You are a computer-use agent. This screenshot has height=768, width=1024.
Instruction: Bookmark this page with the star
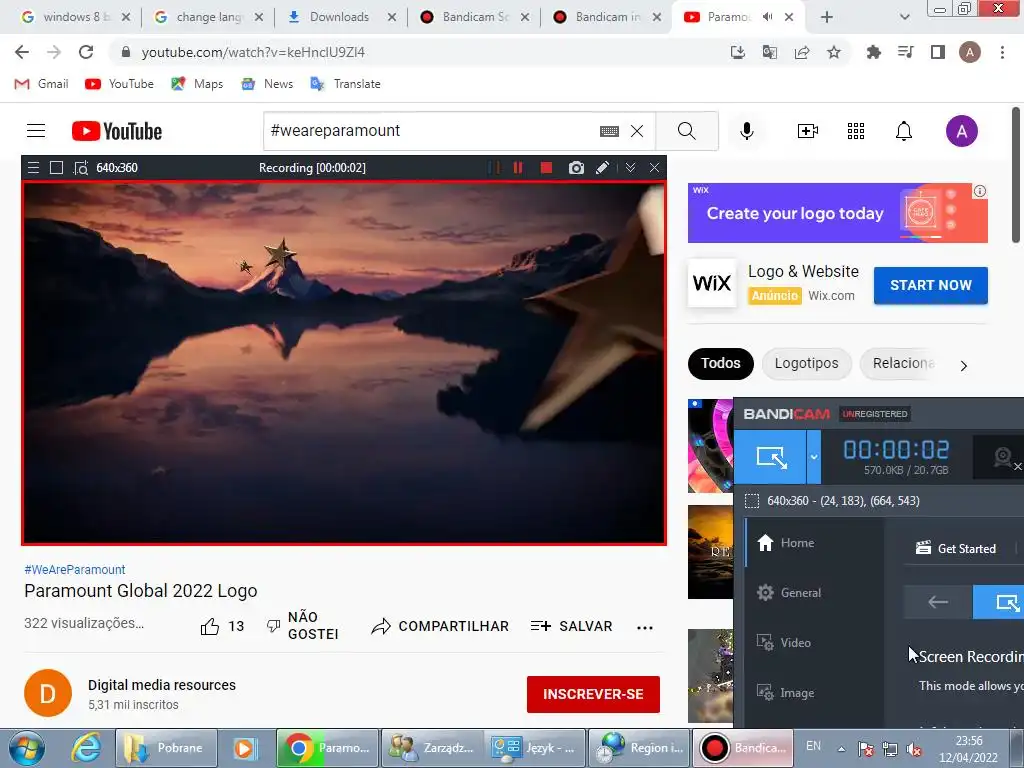pos(833,52)
